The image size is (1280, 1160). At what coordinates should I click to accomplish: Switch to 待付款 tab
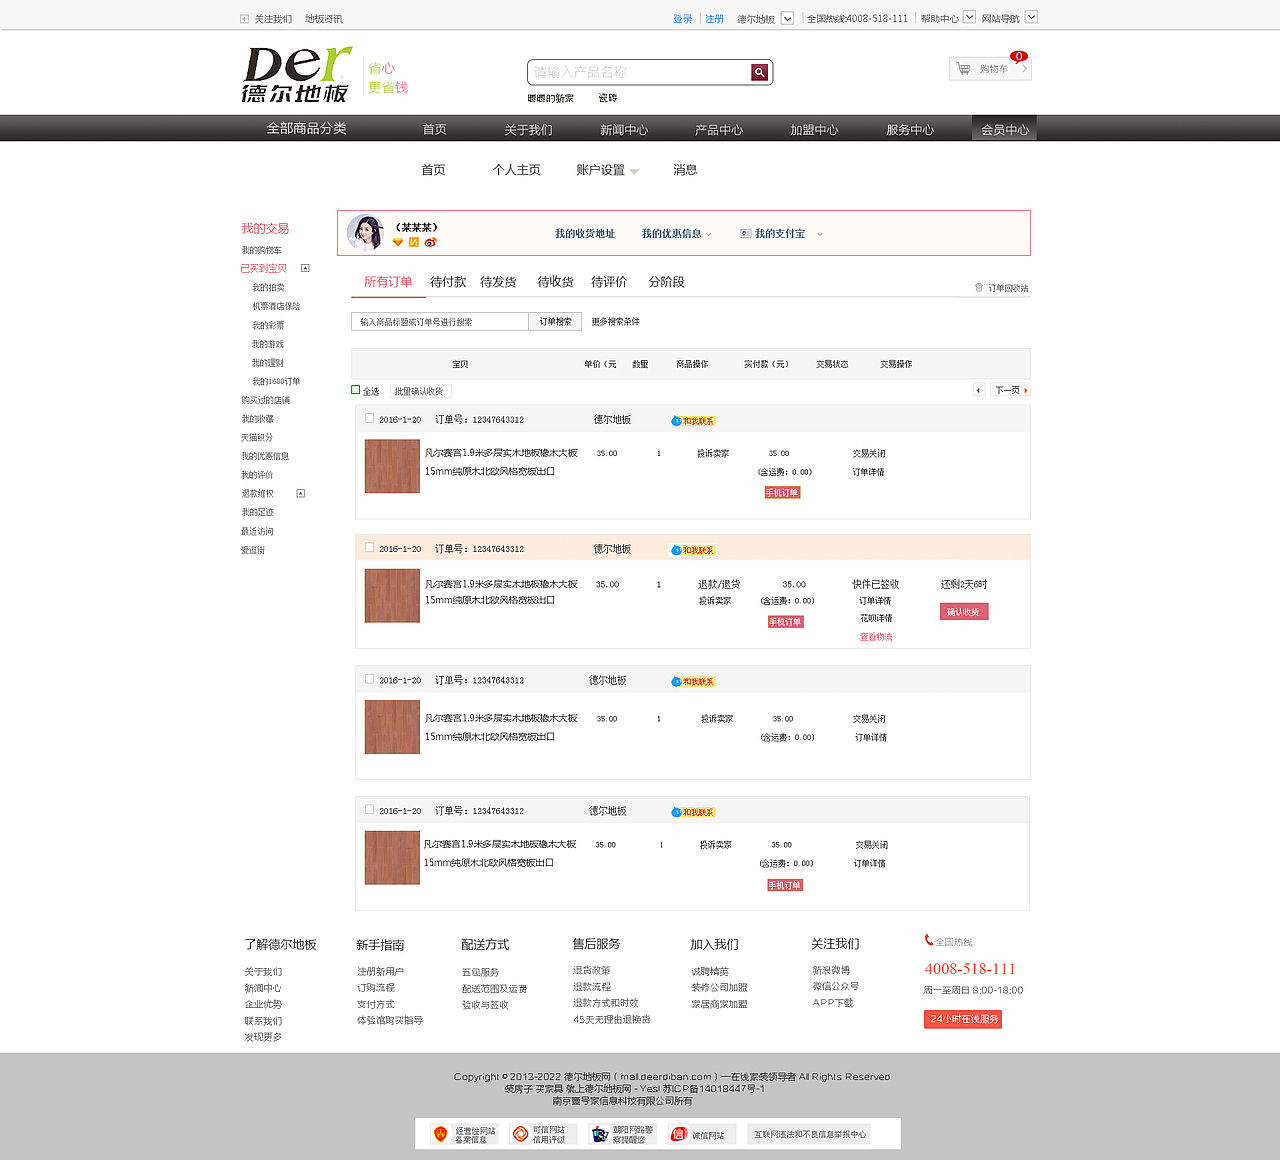click(x=448, y=282)
